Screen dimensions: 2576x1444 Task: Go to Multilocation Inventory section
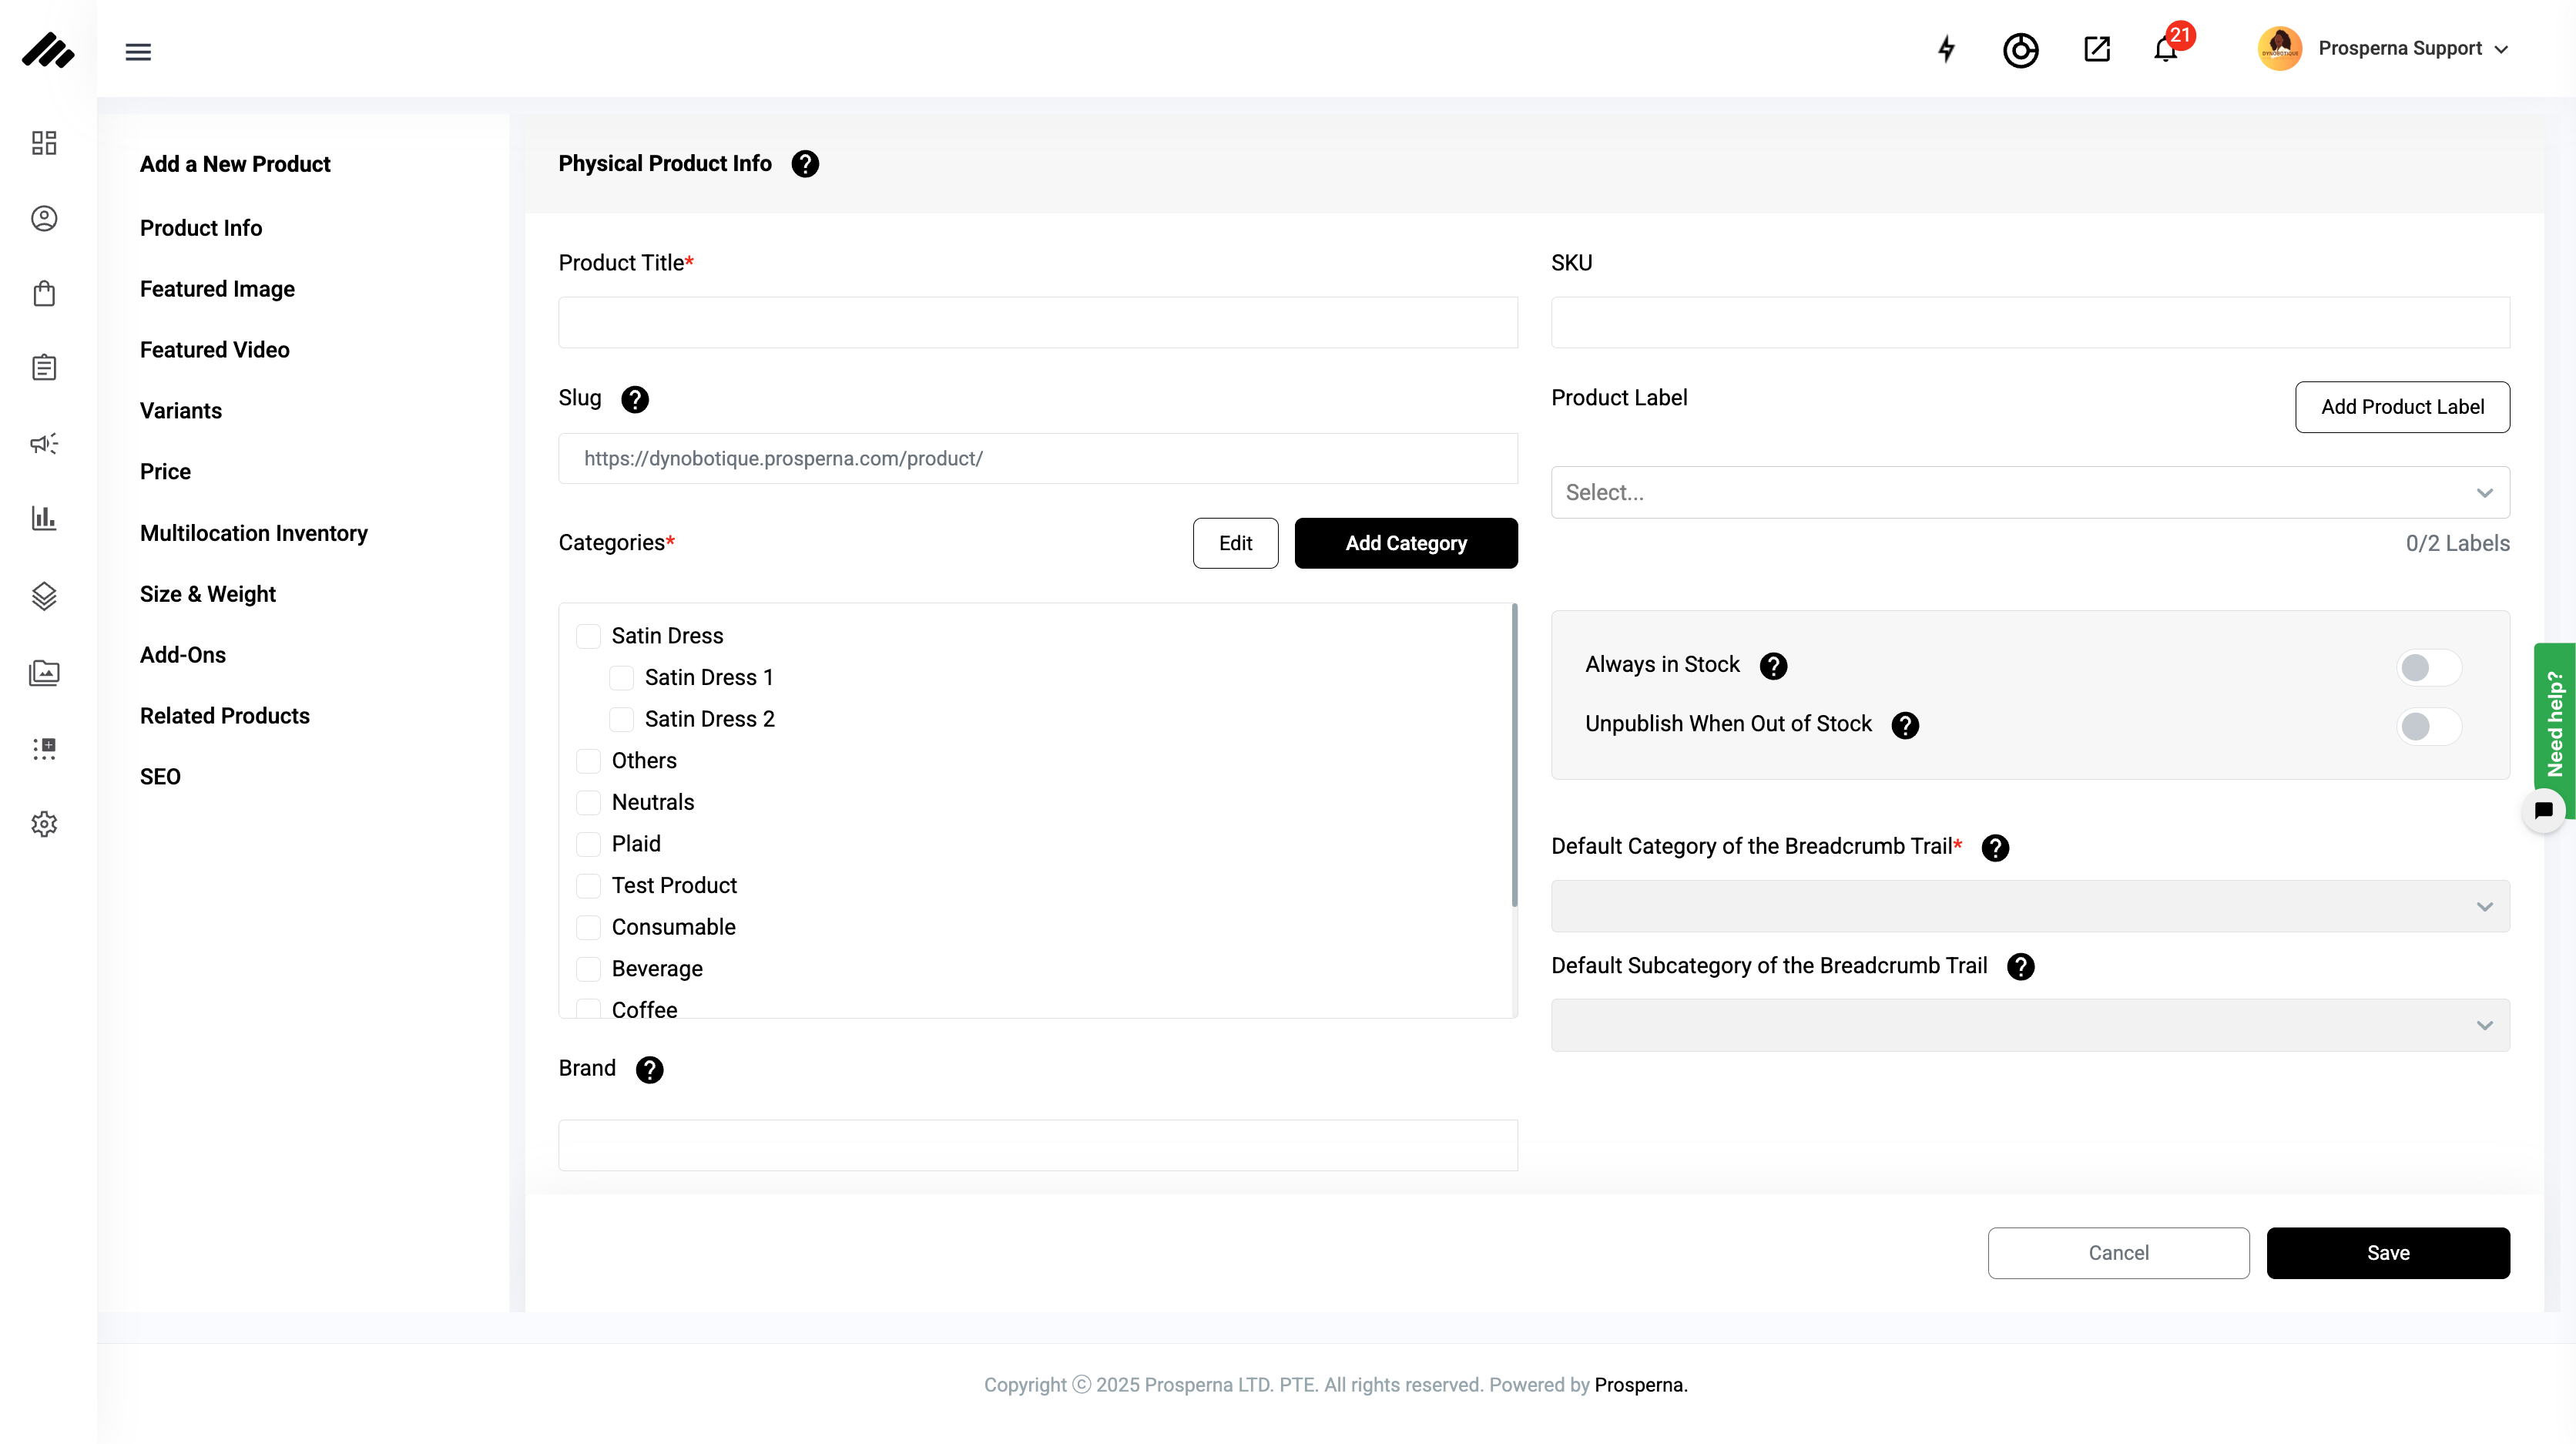point(254,533)
